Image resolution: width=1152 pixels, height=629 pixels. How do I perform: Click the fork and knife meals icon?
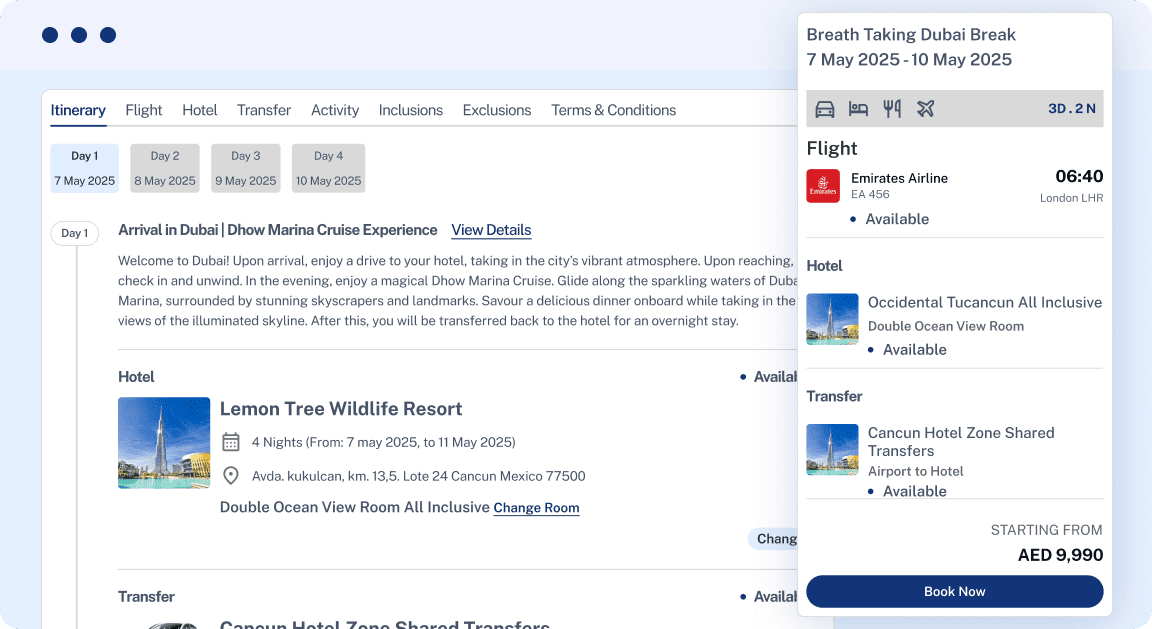click(892, 109)
